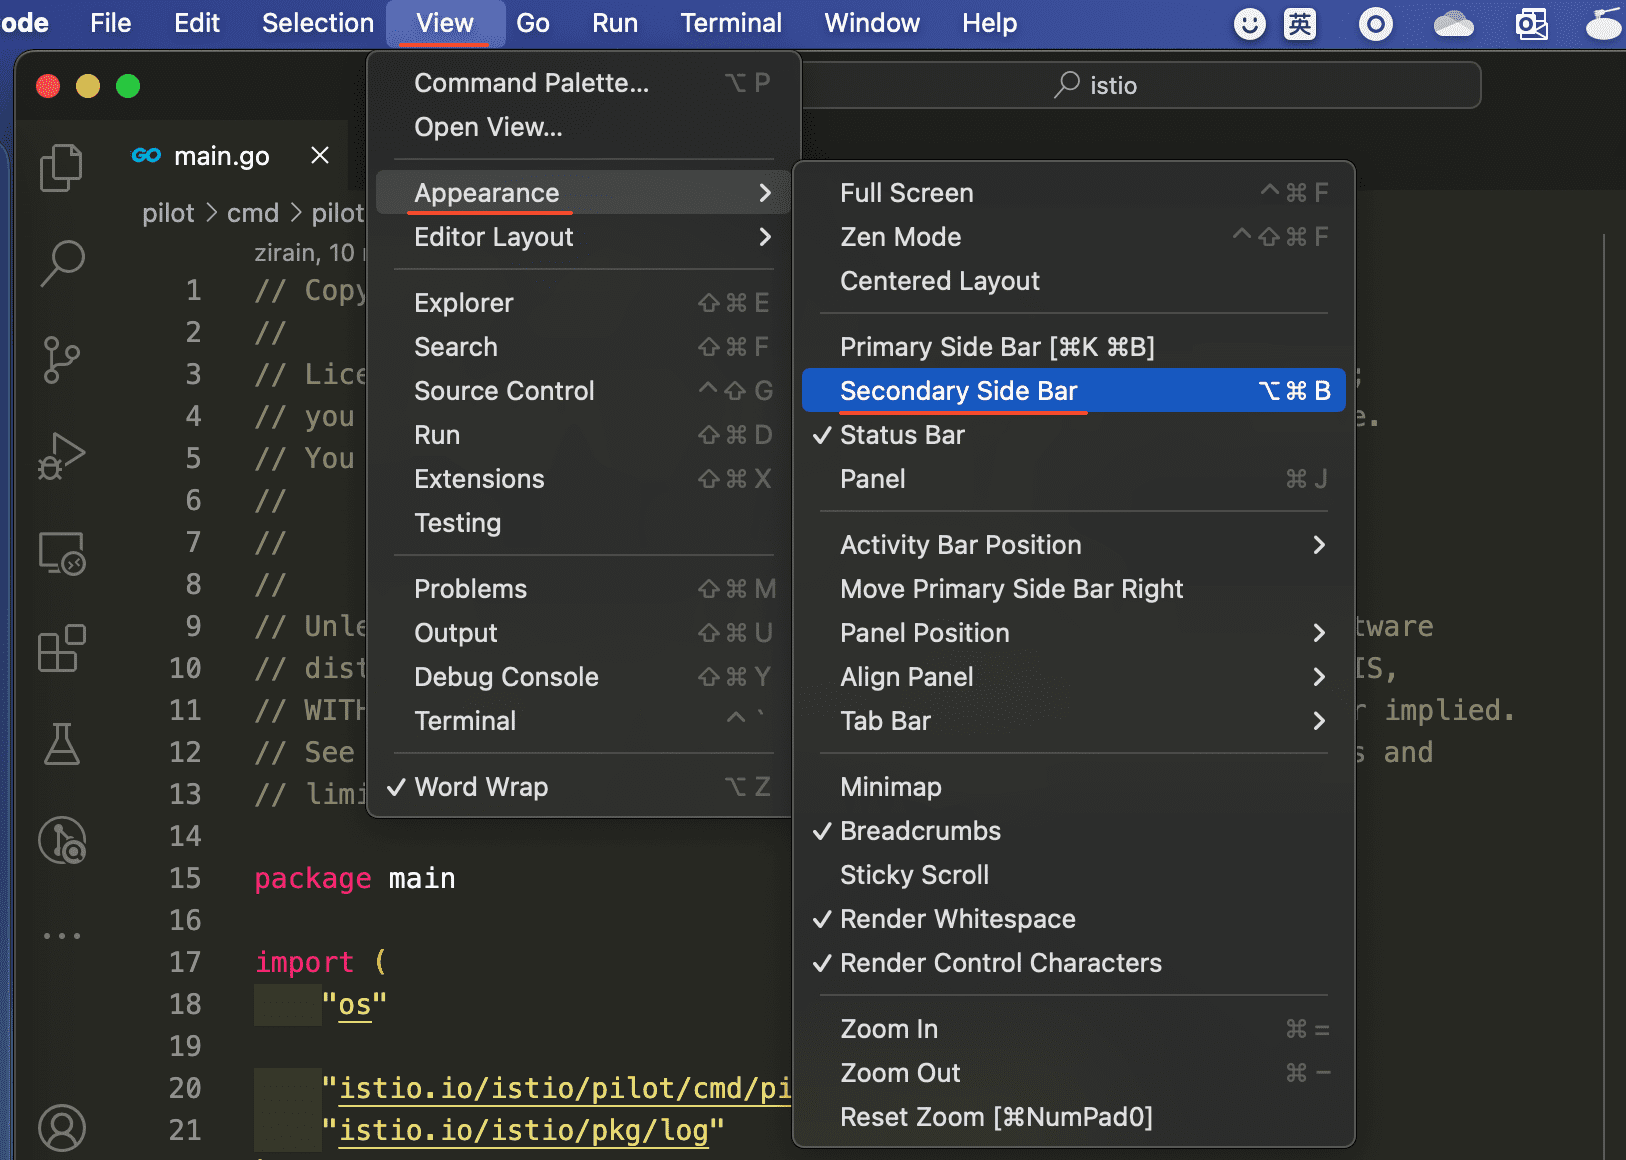Choose Move Primary Side Bar Right

1074,589
